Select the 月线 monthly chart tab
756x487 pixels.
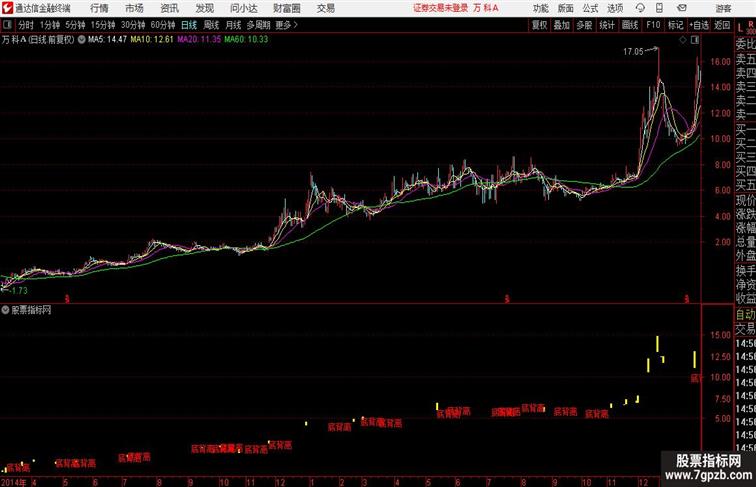233,25
